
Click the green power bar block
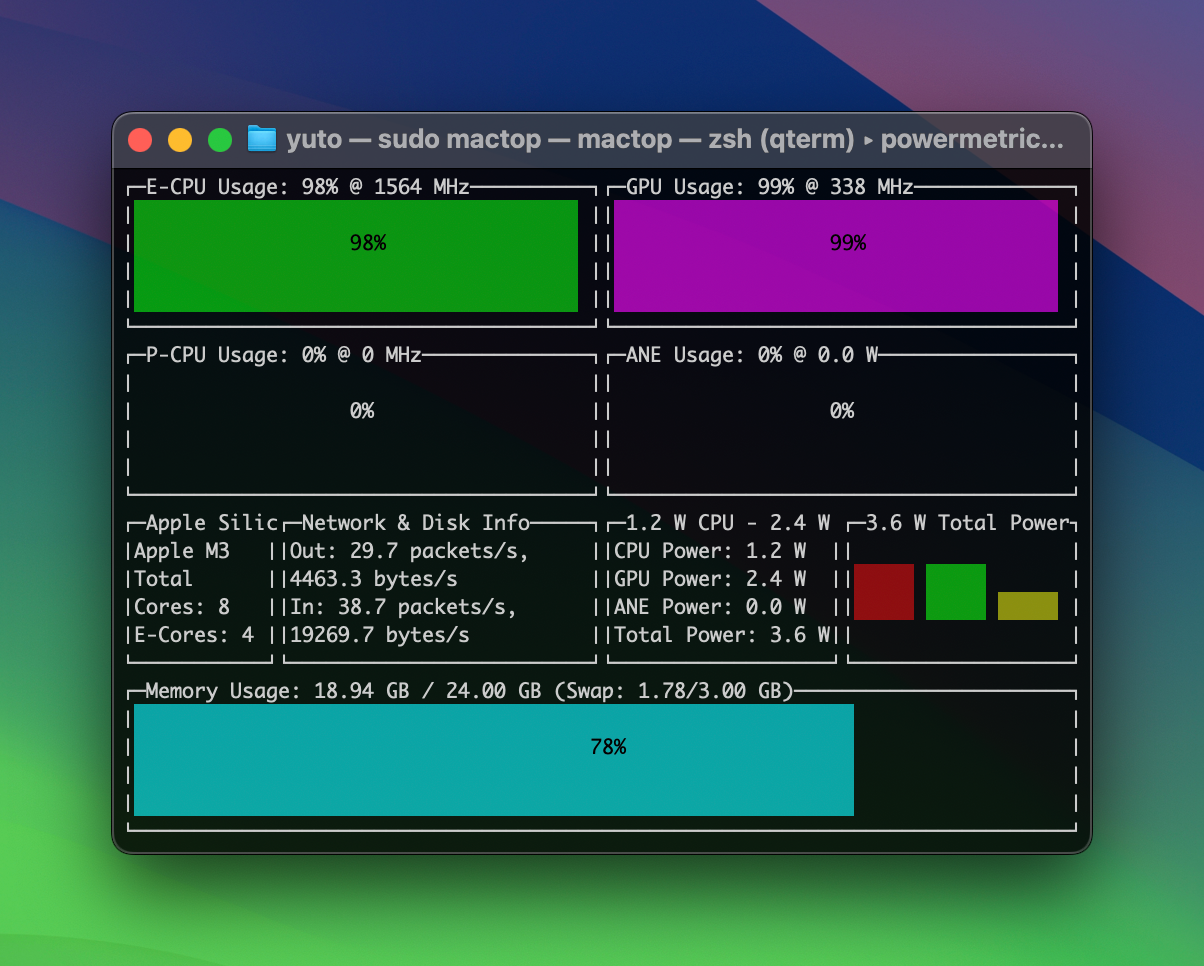tap(955, 592)
